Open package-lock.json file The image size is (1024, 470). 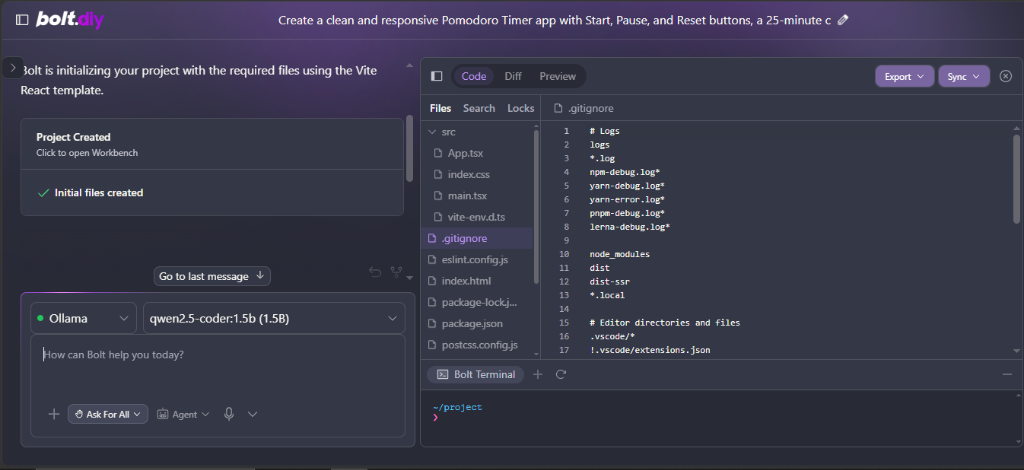[478, 302]
